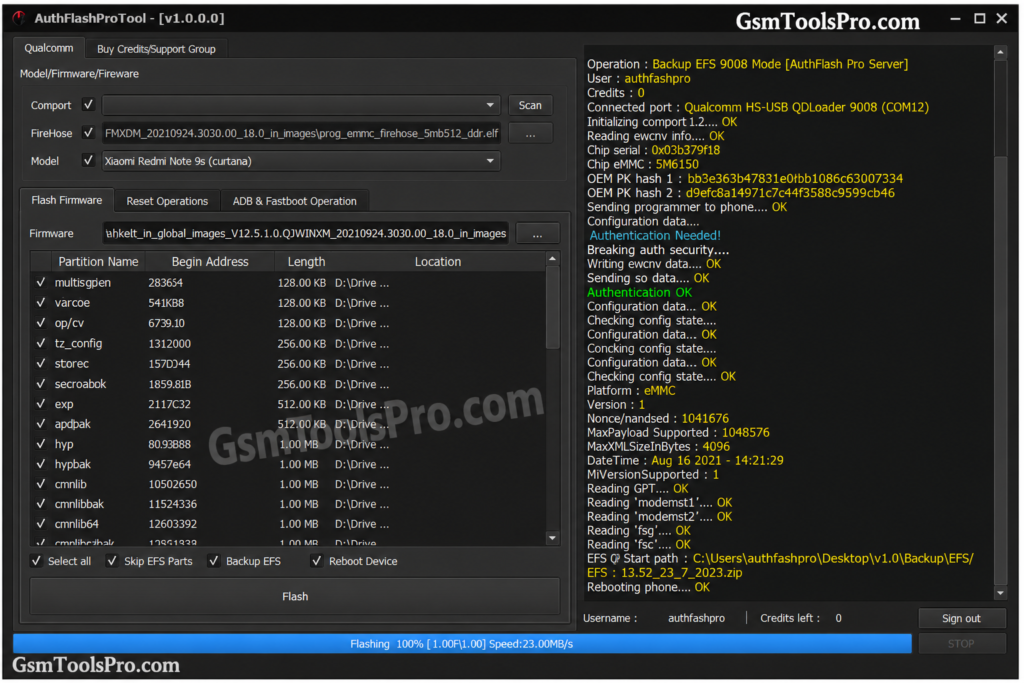1024x683 pixels.
Task: Toggle the FireHose checkbox
Action: pyautogui.click(x=88, y=133)
